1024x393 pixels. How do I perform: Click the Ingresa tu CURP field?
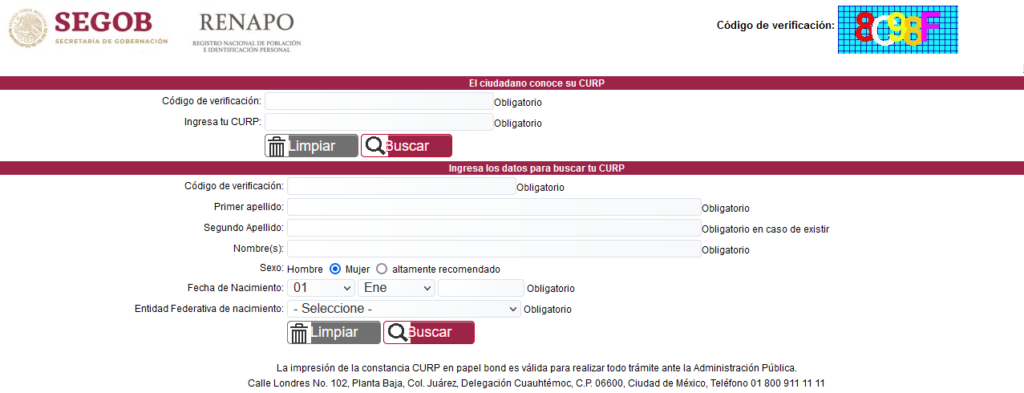(x=379, y=122)
